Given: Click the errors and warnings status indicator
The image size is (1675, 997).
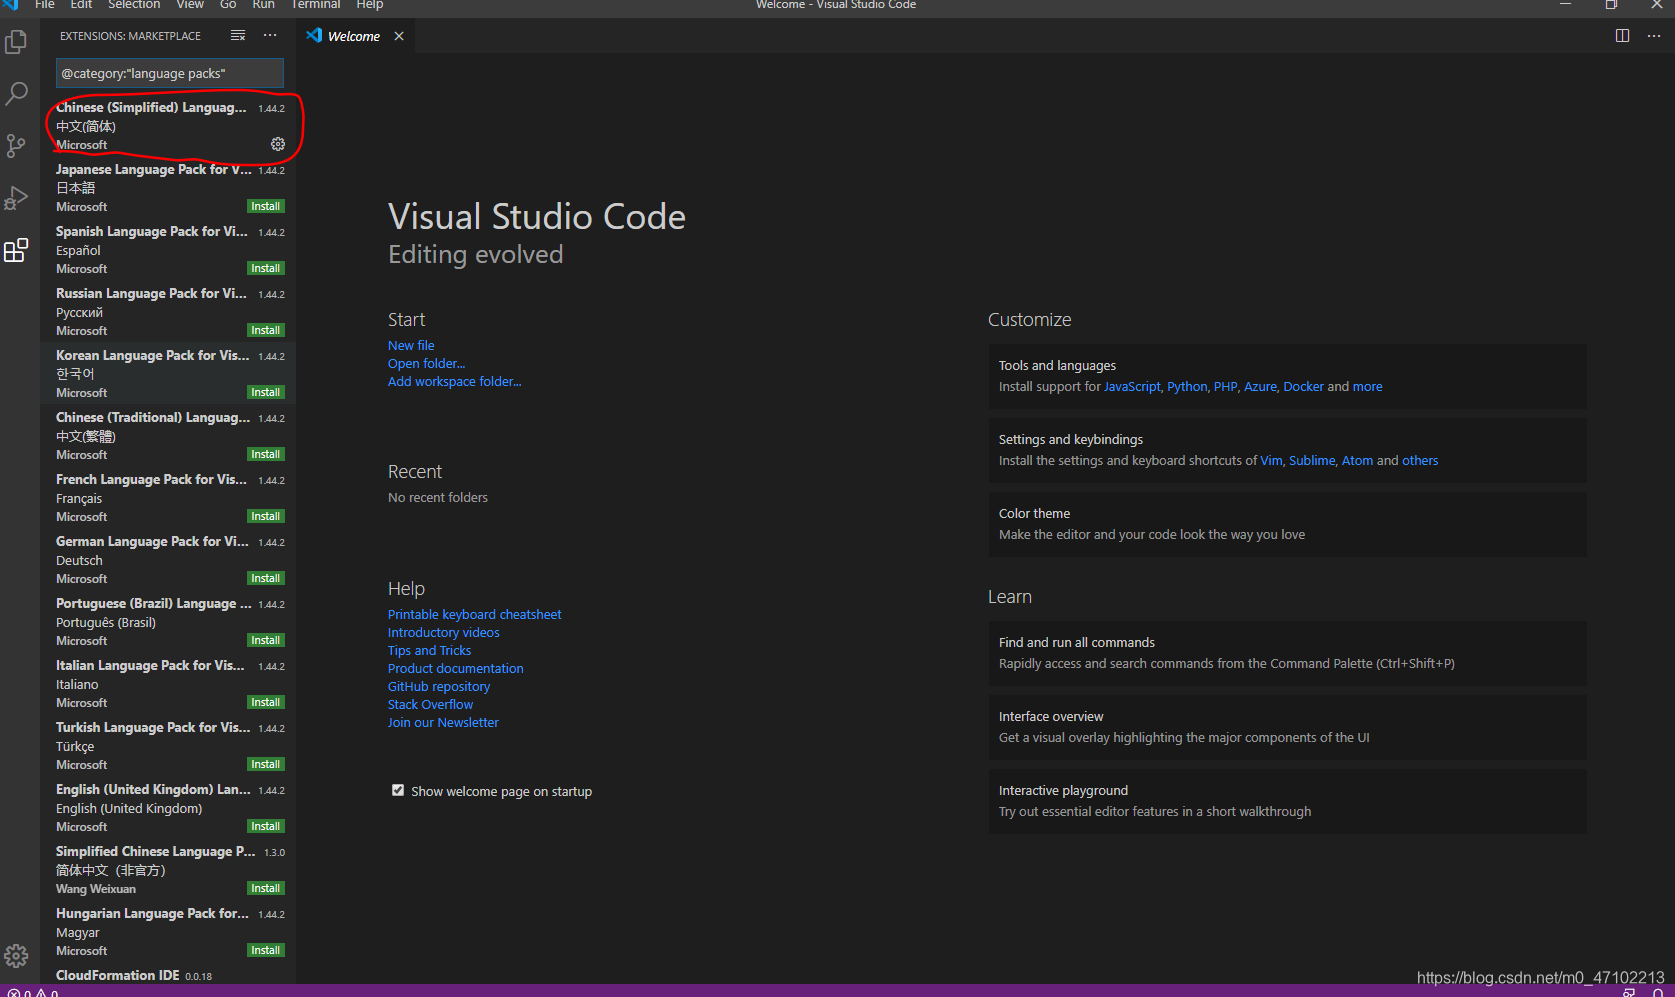Looking at the screenshot, I should (33, 992).
